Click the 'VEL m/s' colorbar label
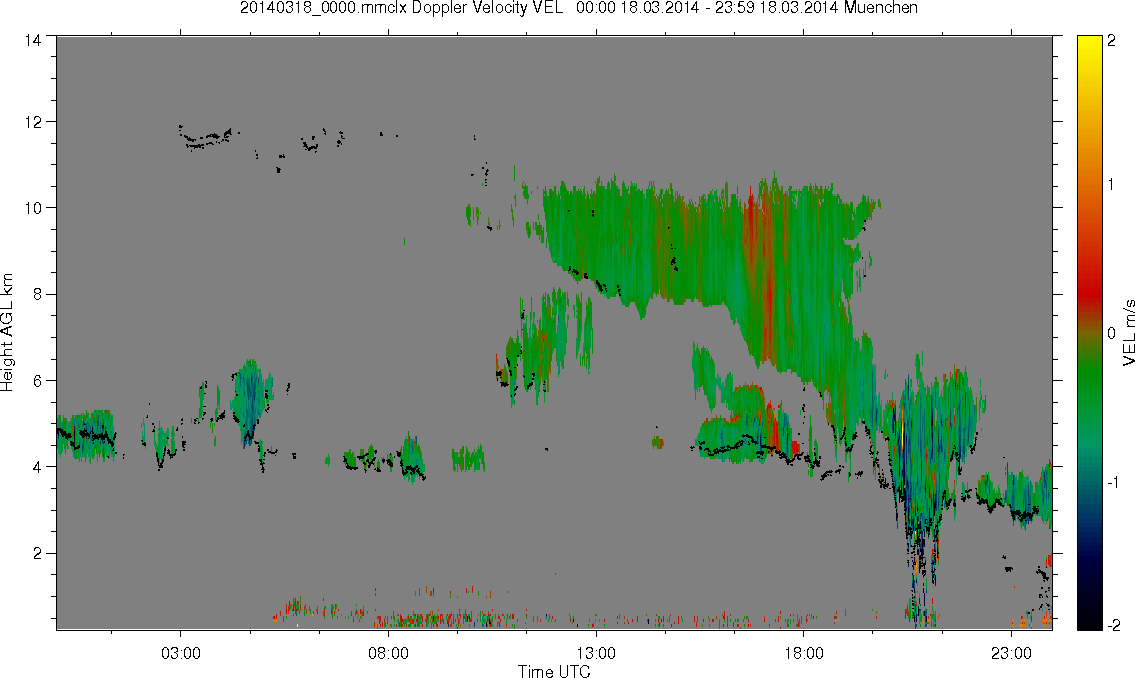 tap(1128, 333)
